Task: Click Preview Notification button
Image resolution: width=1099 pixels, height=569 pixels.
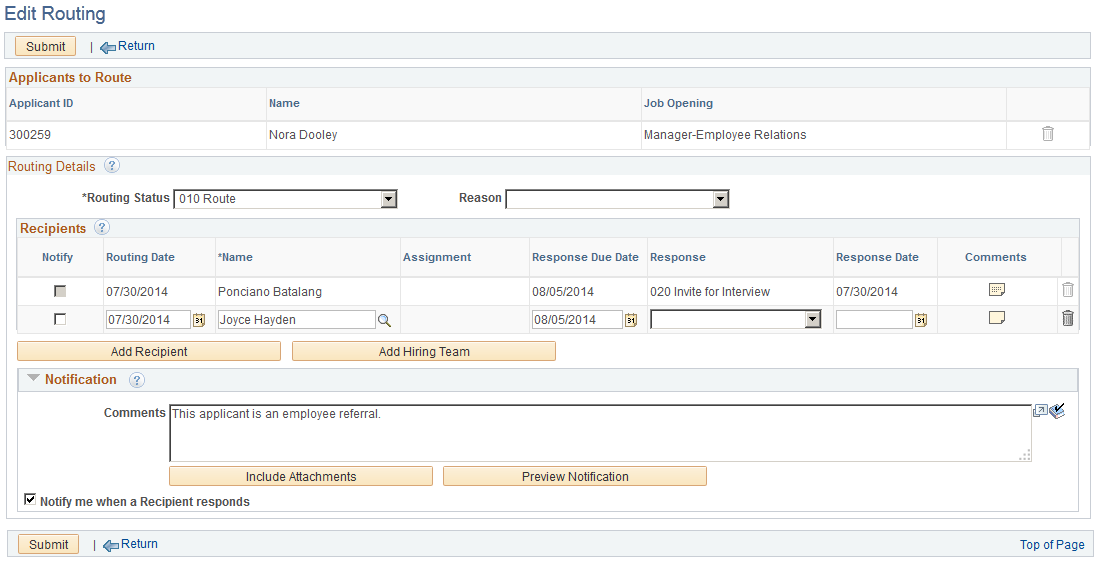Action: point(575,476)
